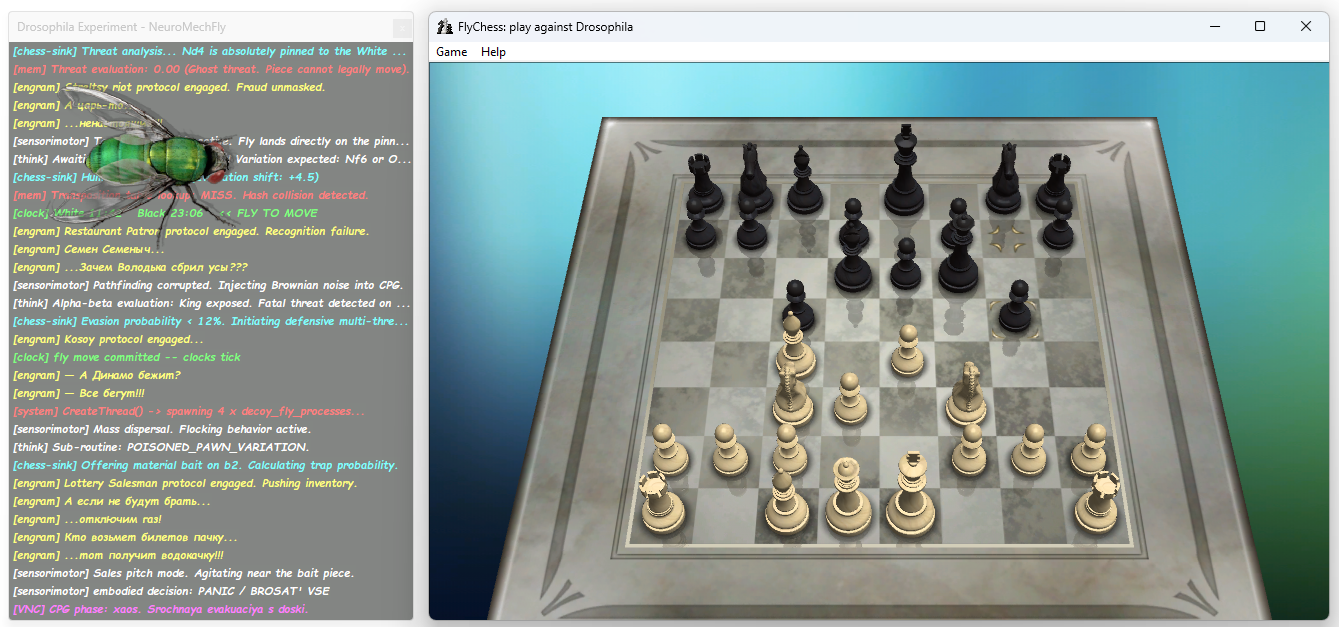Click the 'Transposition table lookup: MISS' mem line

[x=190, y=195]
